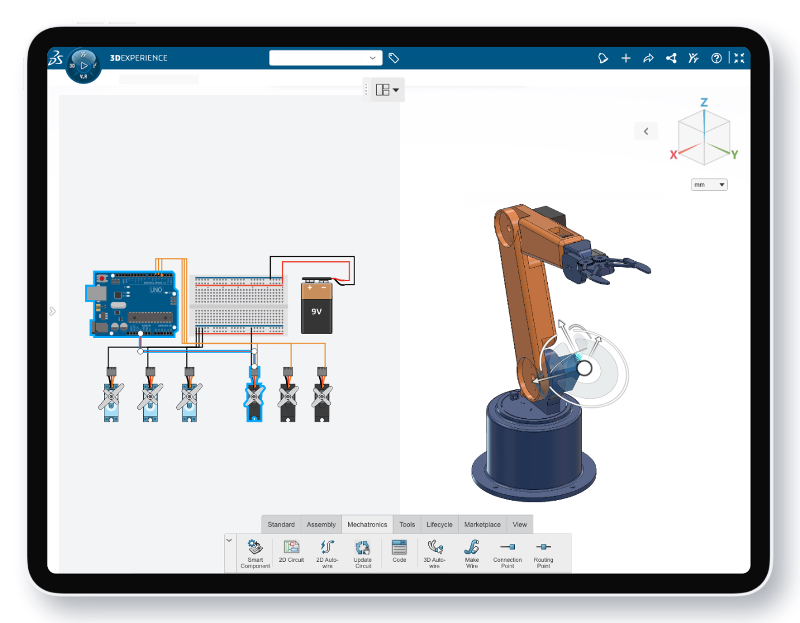Open the top search dropdown field
Image resolution: width=800 pixels, height=623 pixels.
pos(326,58)
